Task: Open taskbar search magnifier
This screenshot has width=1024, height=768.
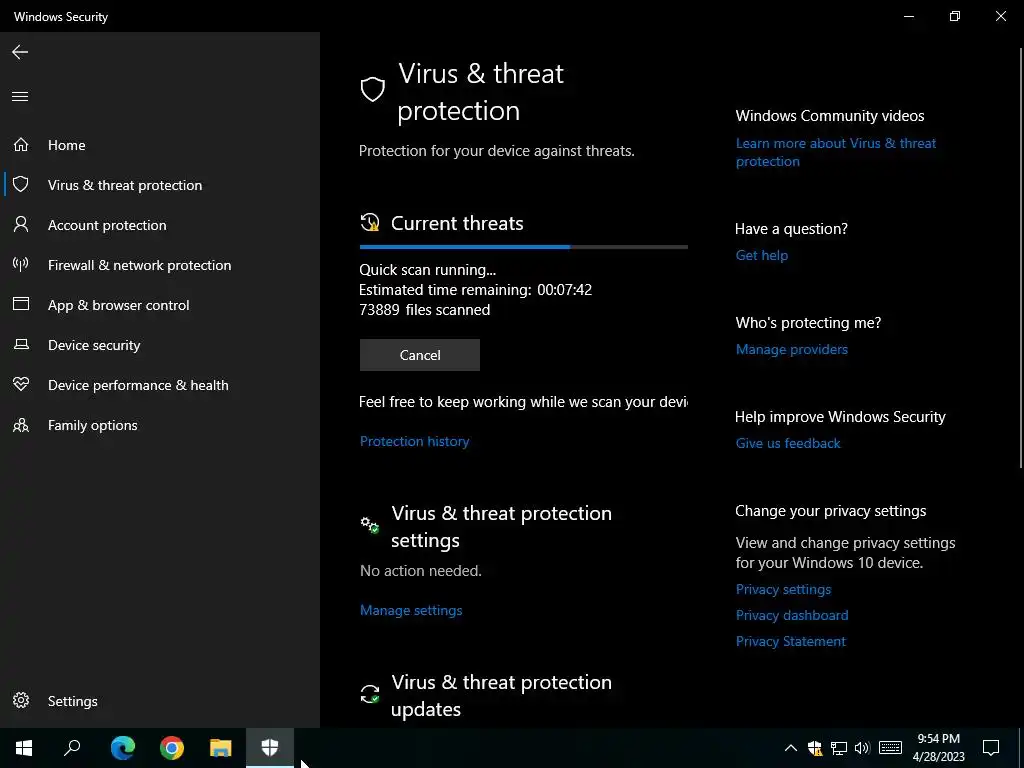Action: coord(72,748)
